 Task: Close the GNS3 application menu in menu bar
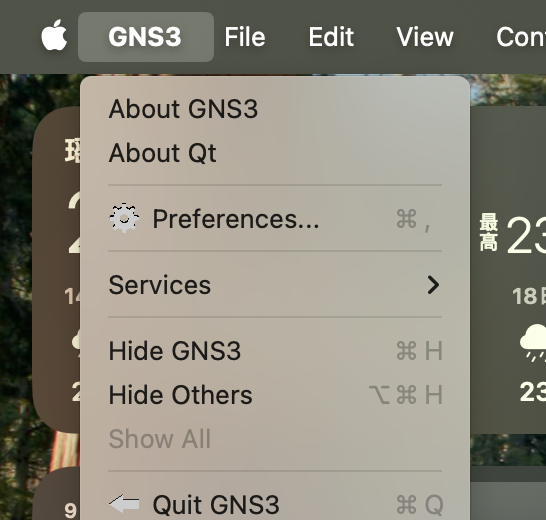coord(146,37)
